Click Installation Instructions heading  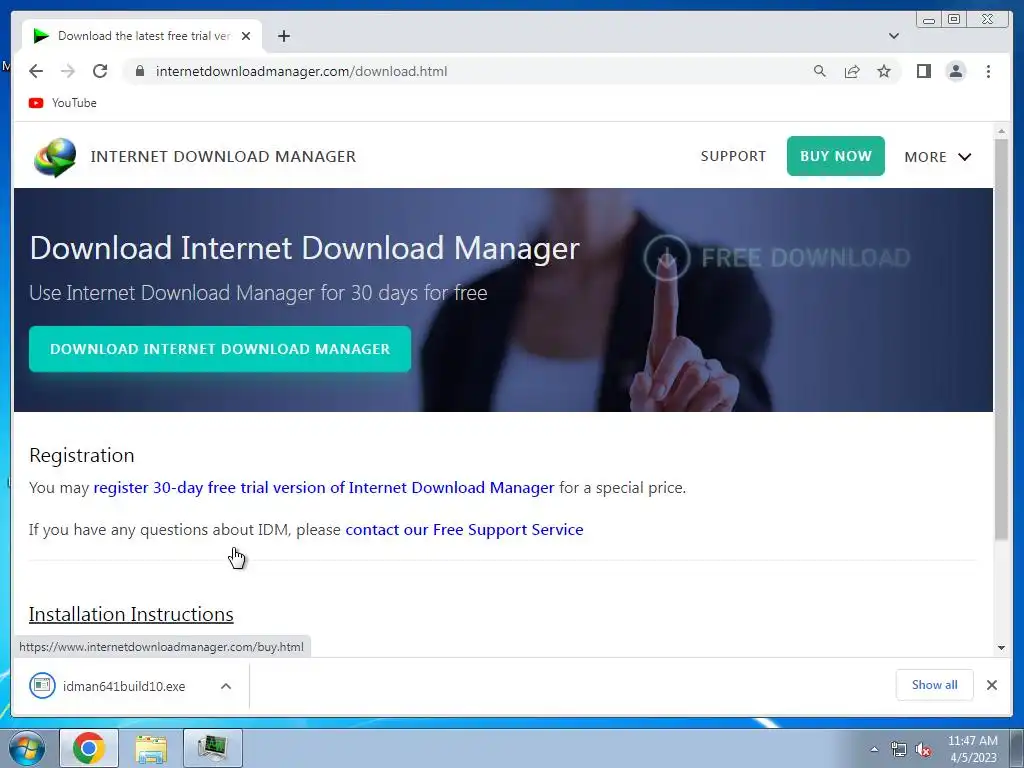131,615
